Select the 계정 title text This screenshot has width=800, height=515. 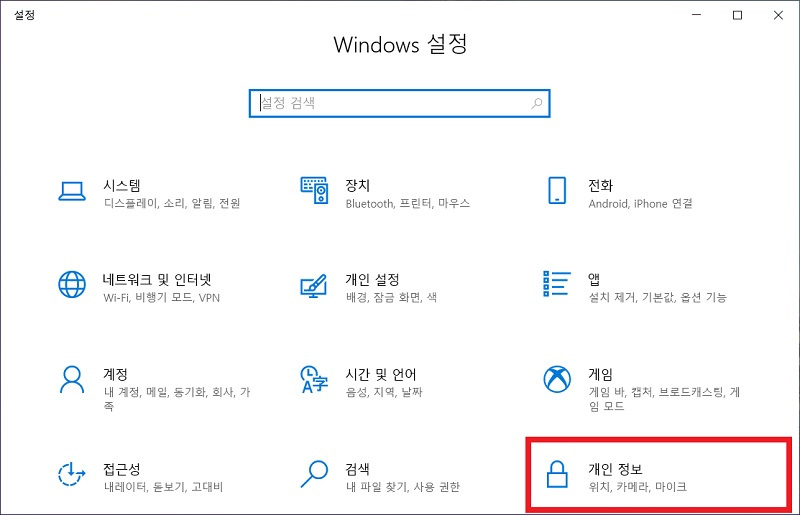pos(115,374)
